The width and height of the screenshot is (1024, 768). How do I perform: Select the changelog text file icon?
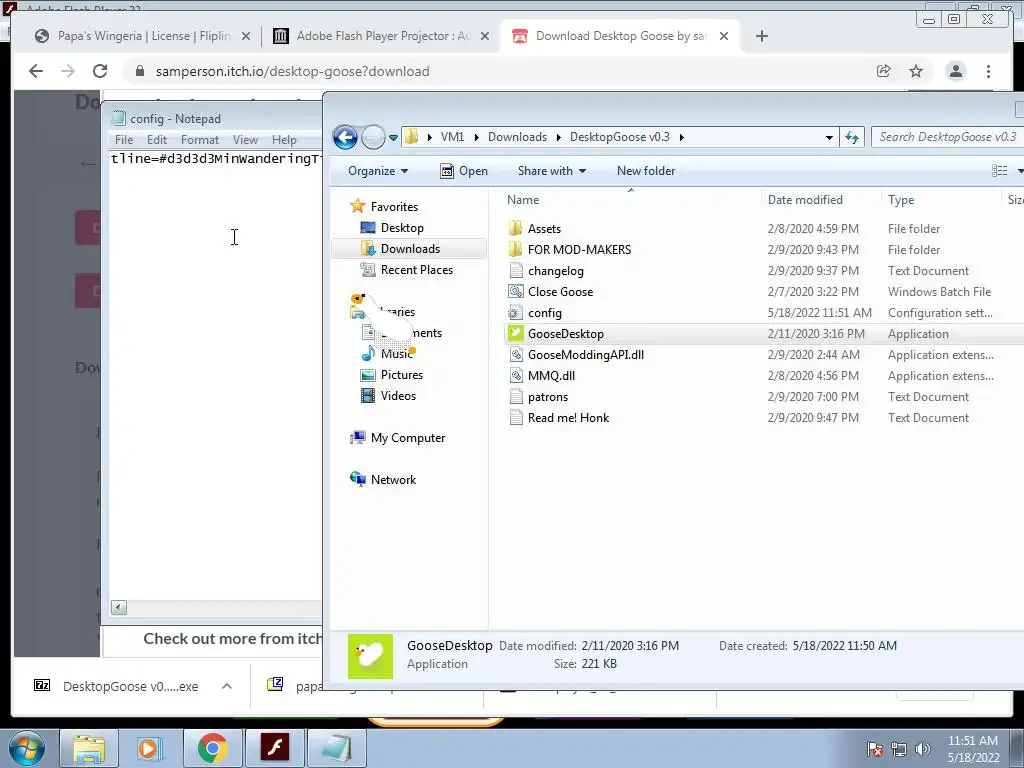coord(516,270)
